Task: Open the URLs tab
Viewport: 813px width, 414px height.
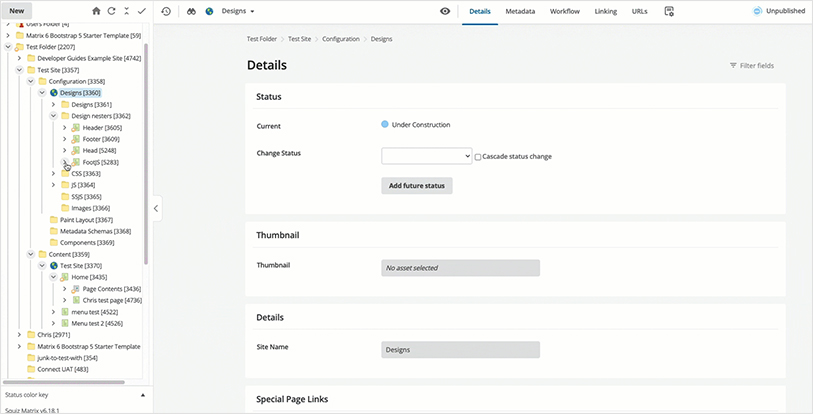Action: coord(639,11)
